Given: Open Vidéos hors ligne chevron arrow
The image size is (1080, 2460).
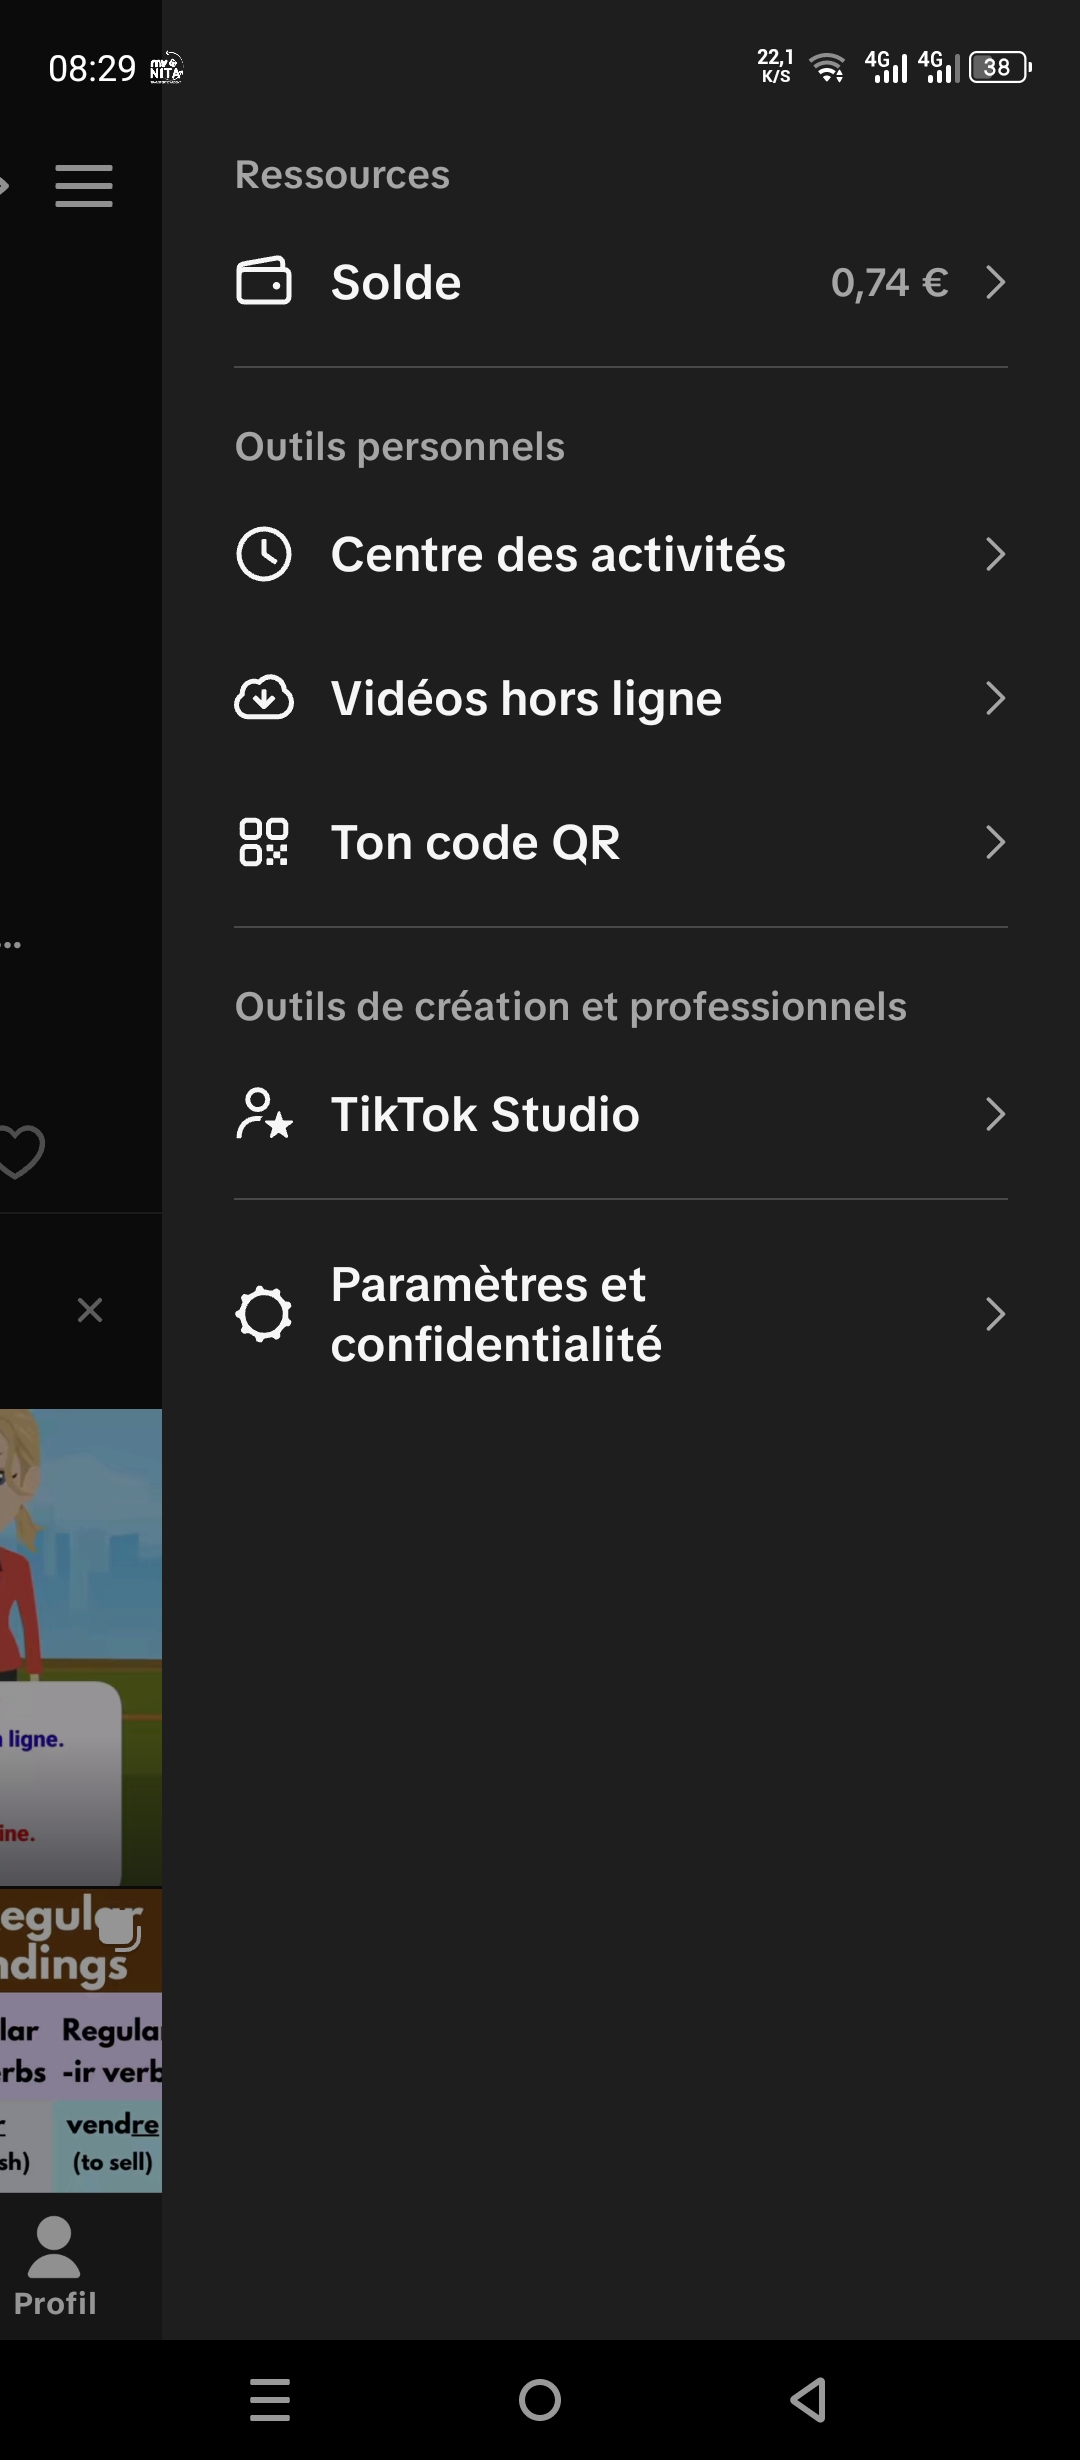Looking at the screenshot, I should (995, 698).
